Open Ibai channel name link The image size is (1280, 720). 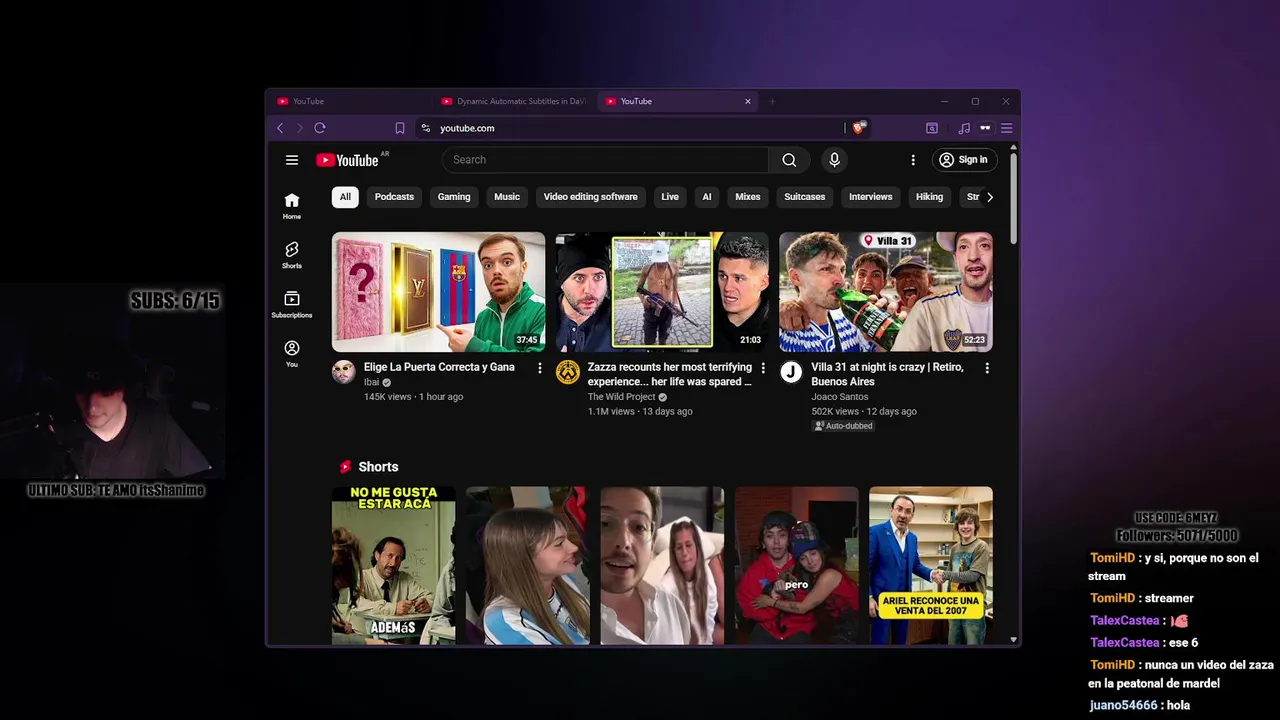pos(371,382)
